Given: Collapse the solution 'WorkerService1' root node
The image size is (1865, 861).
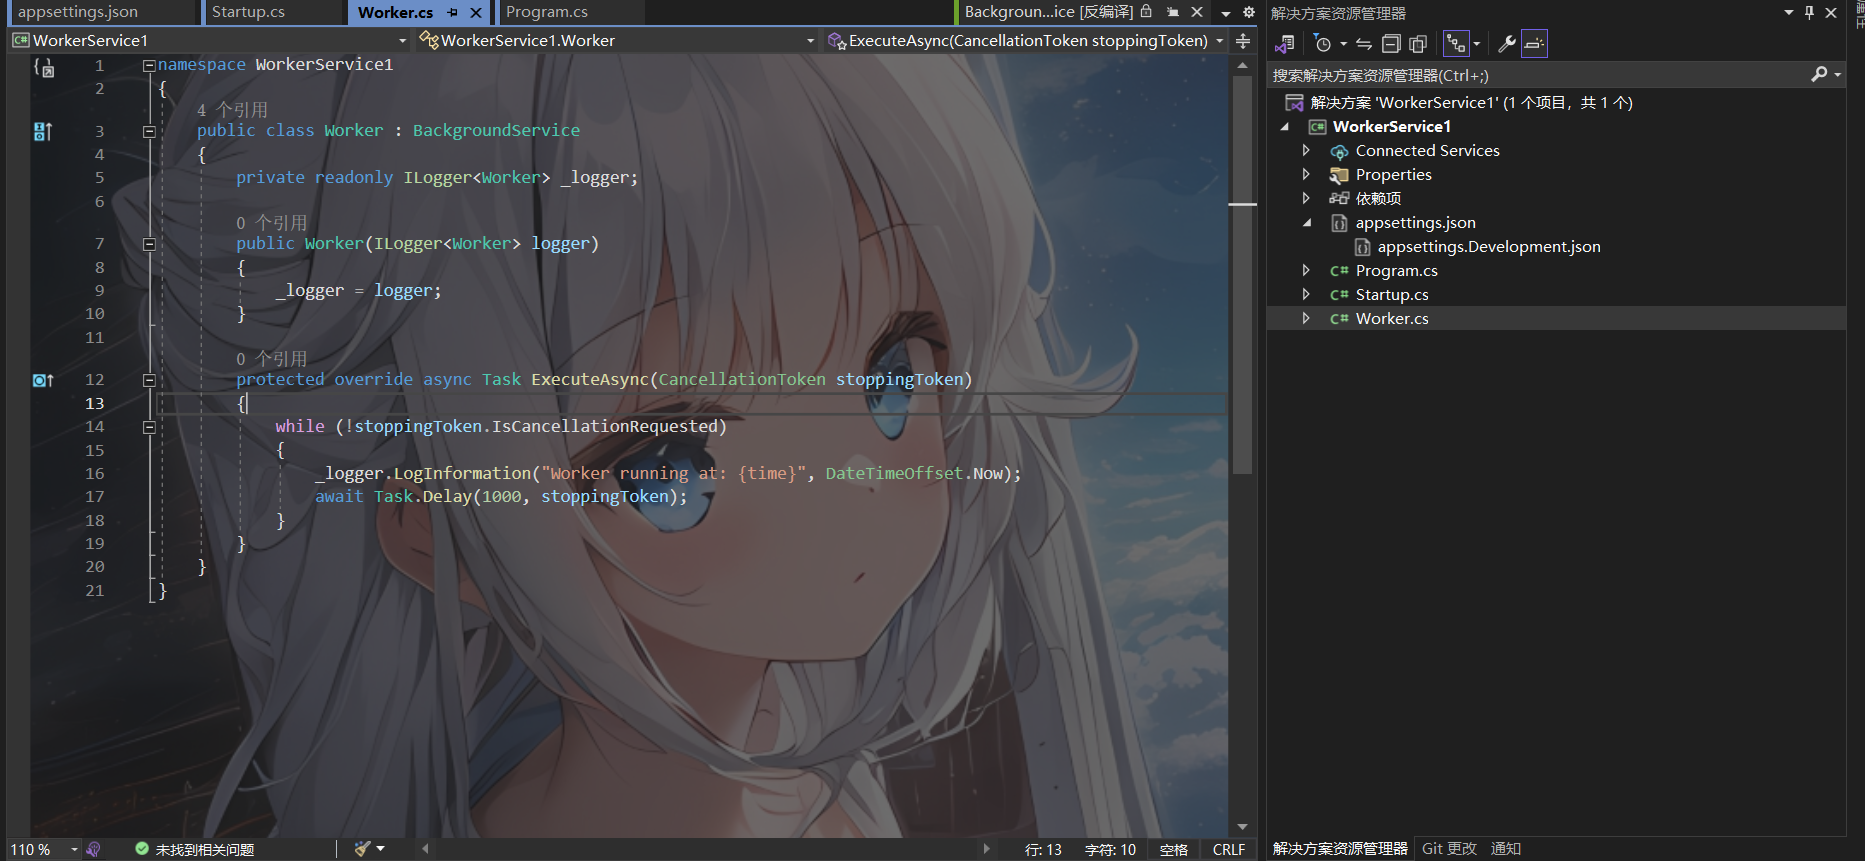Looking at the screenshot, I should click(x=1458, y=103).
